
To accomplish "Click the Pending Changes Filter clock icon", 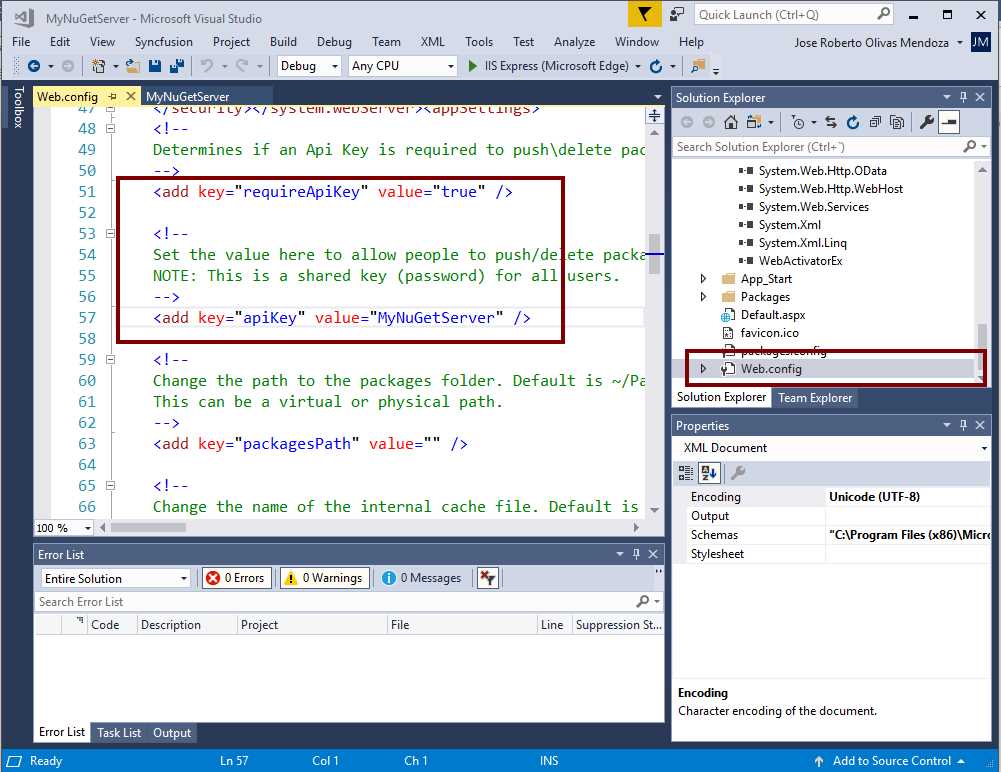I will point(797,122).
